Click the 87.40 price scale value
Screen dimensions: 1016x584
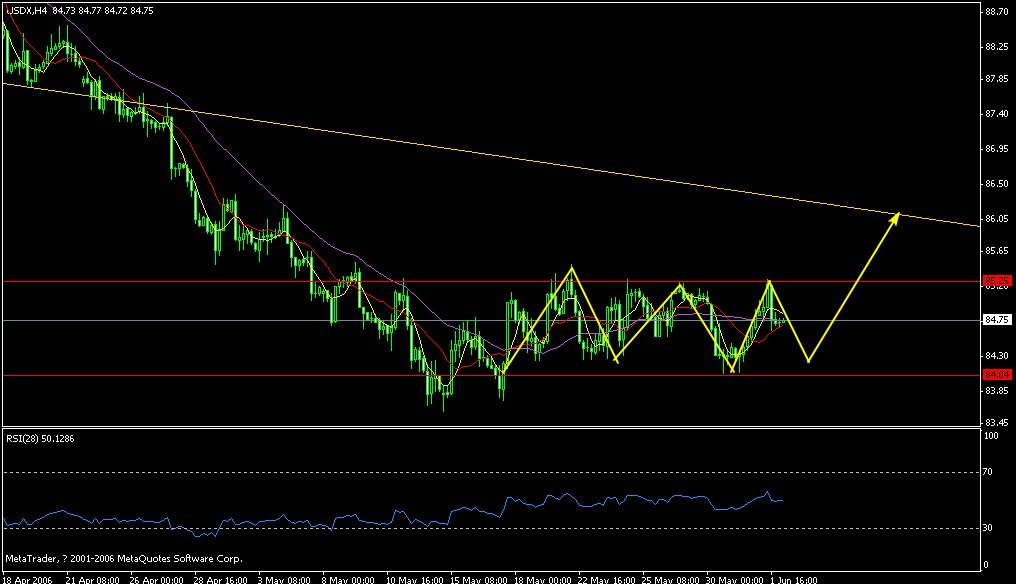tap(997, 114)
